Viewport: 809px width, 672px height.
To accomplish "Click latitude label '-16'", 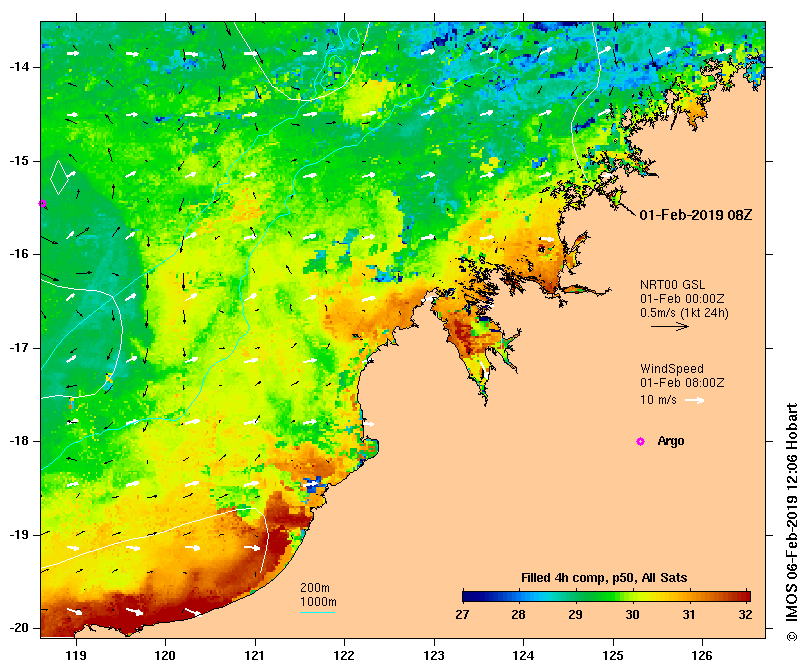I will pos(19,254).
